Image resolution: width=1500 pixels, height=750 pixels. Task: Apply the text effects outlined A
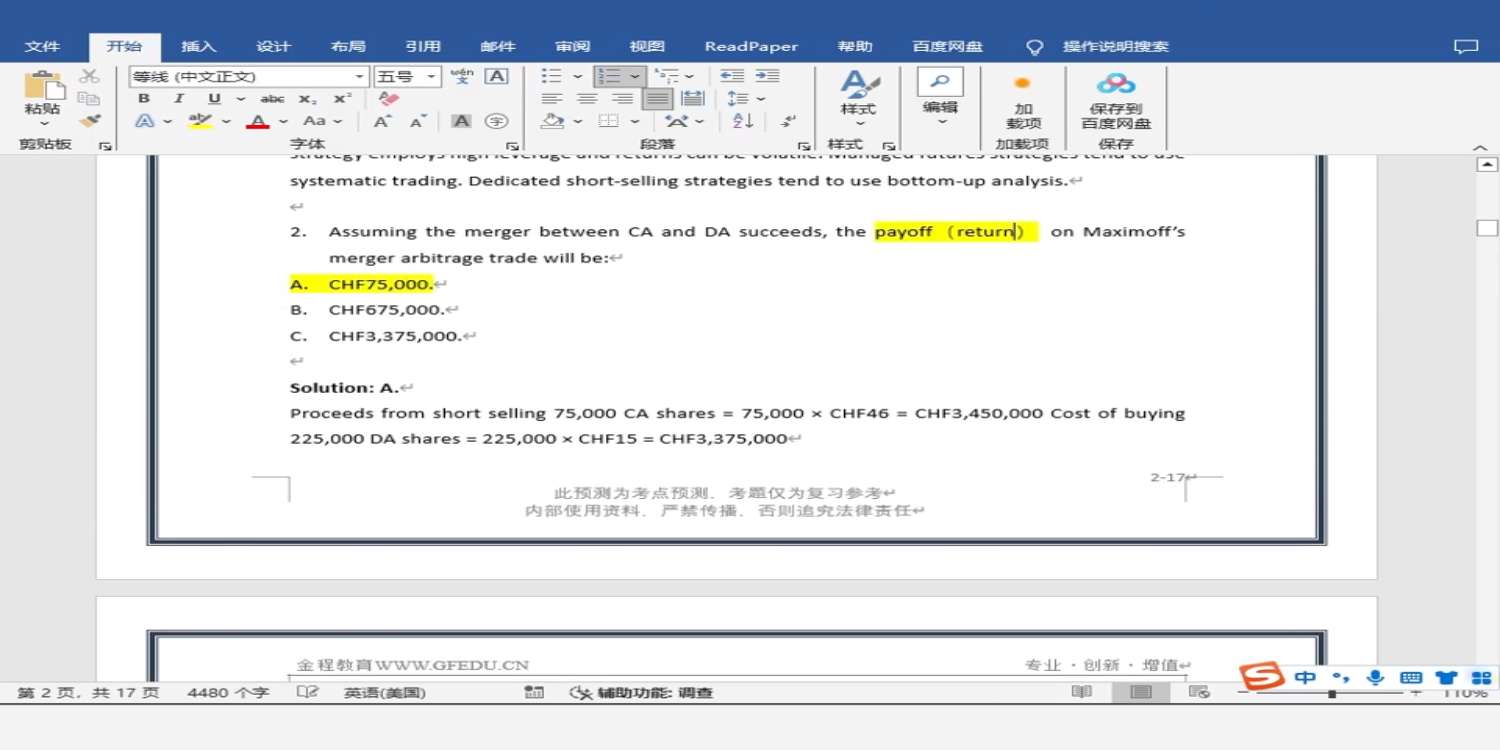[145, 121]
